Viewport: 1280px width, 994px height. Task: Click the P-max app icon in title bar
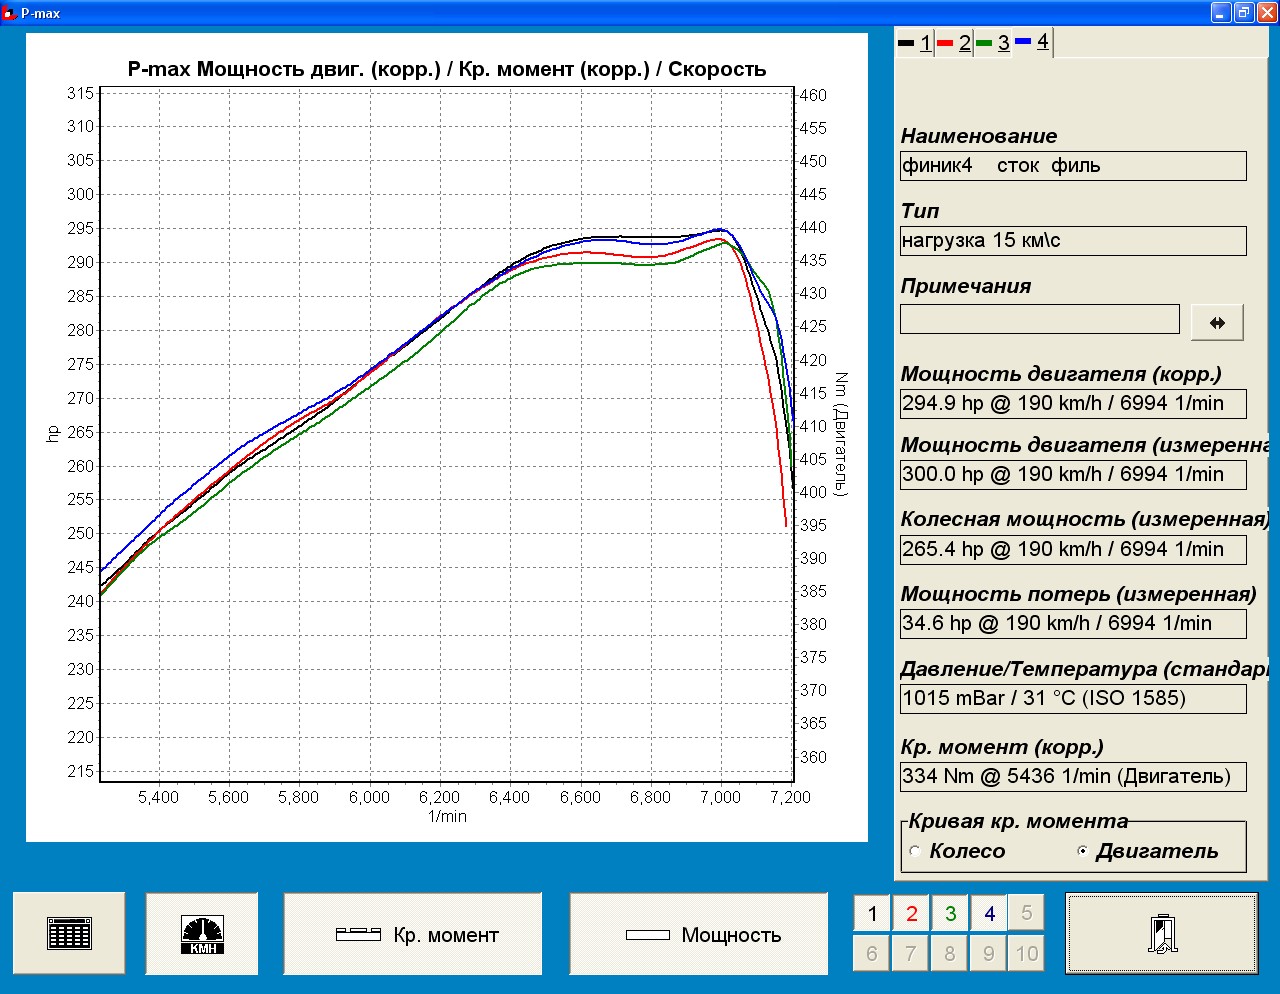coord(10,13)
